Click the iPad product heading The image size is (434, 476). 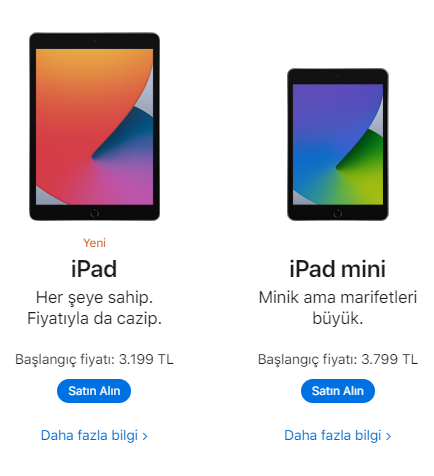point(94,269)
